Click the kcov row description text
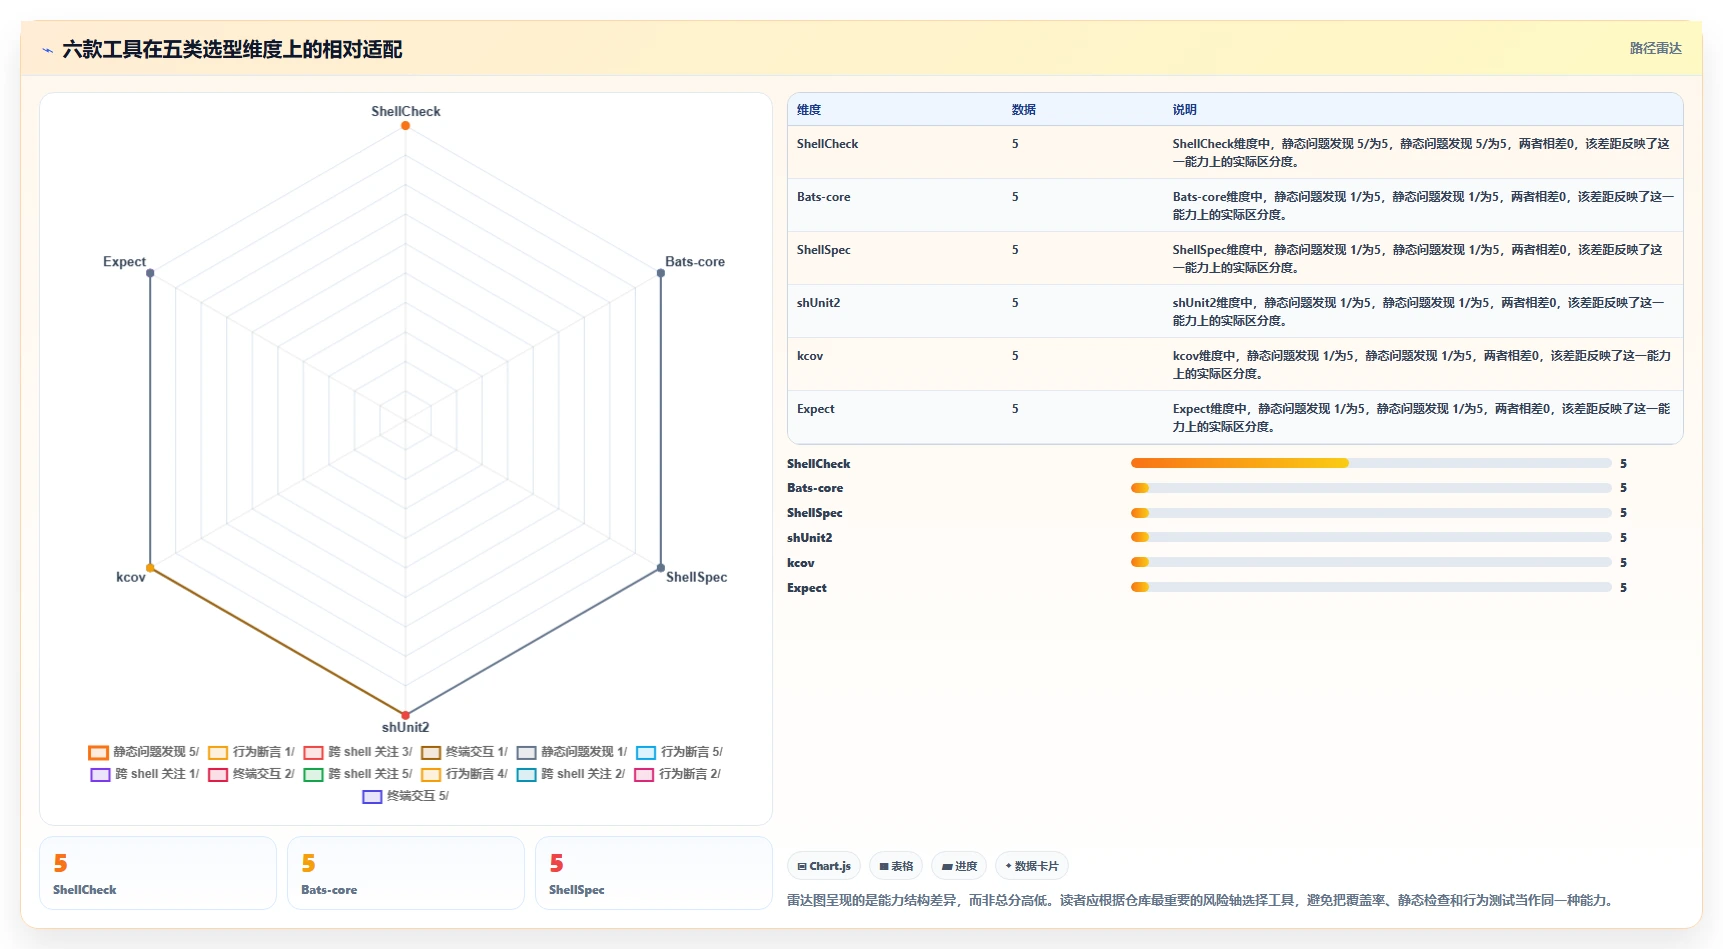 [x=1421, y=365]
